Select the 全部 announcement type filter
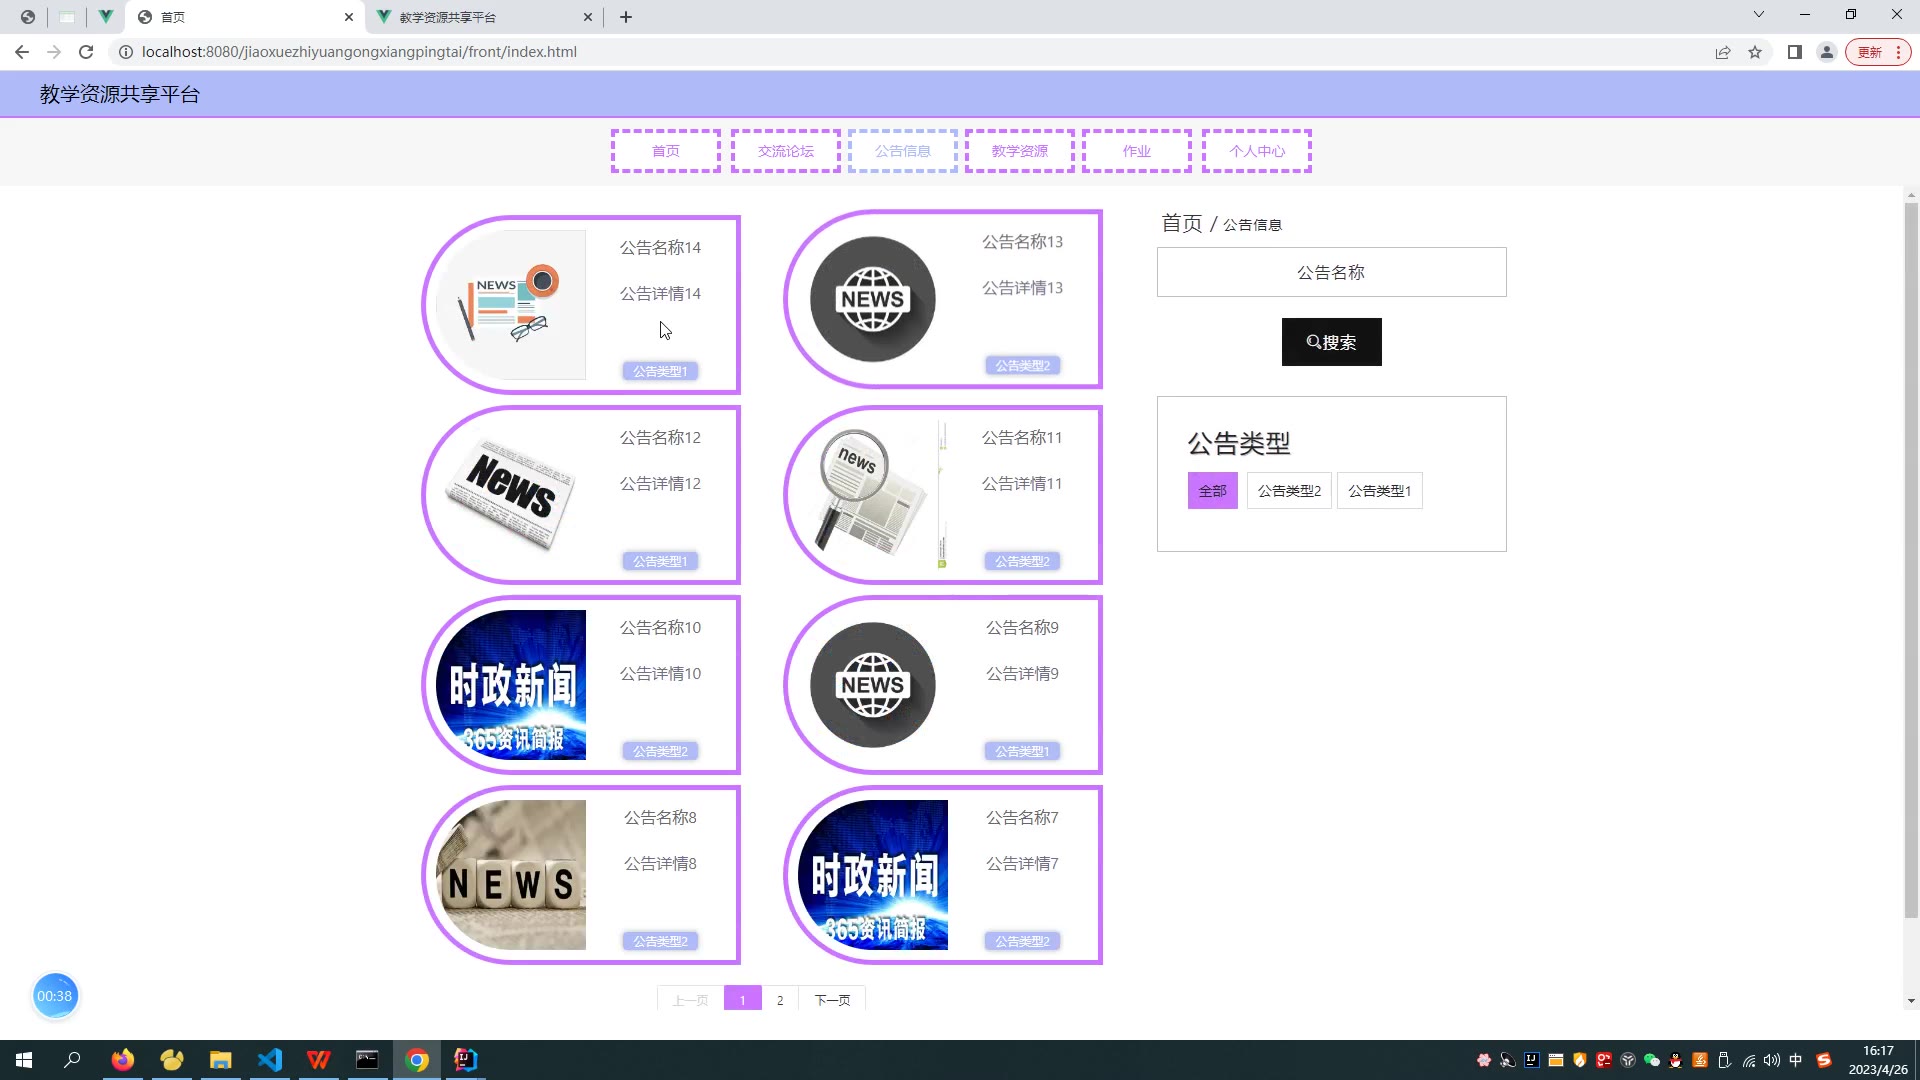The image size is (1920, 1080). coord(1212,491)
